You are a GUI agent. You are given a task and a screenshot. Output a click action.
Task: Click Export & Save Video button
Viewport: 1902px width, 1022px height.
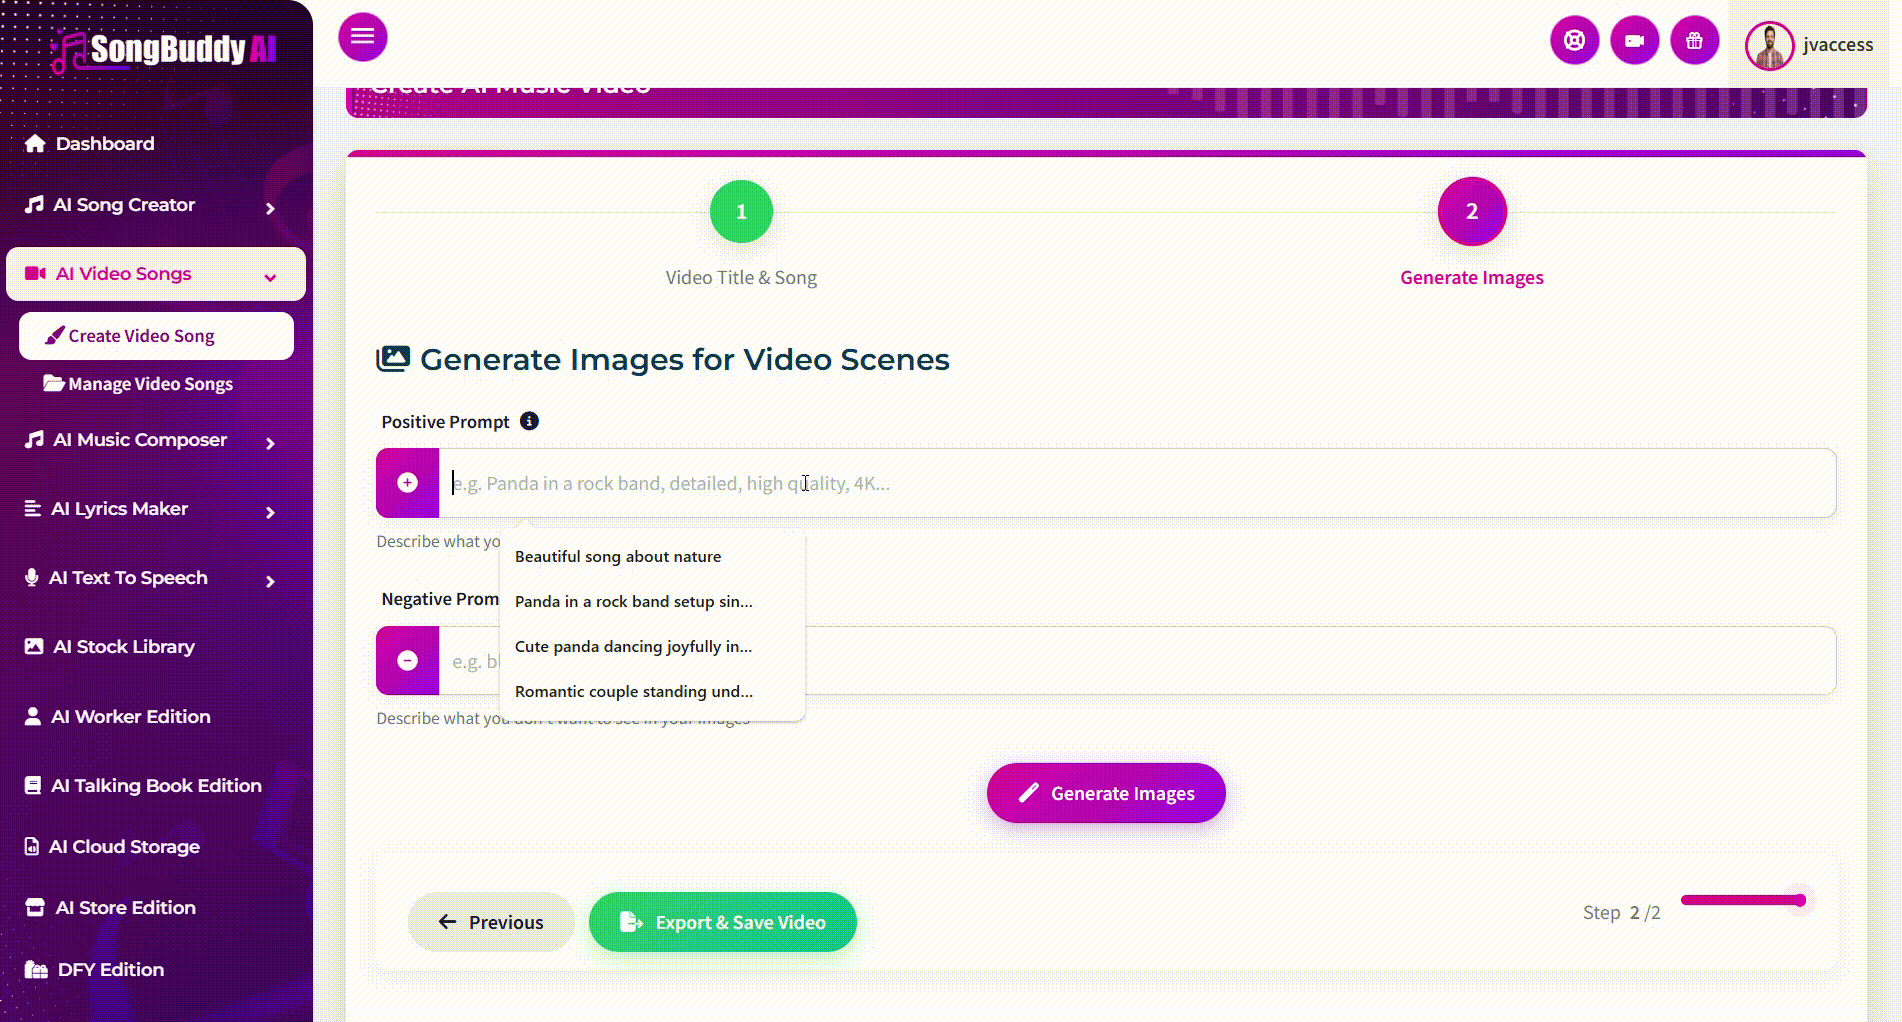(722, 922)
